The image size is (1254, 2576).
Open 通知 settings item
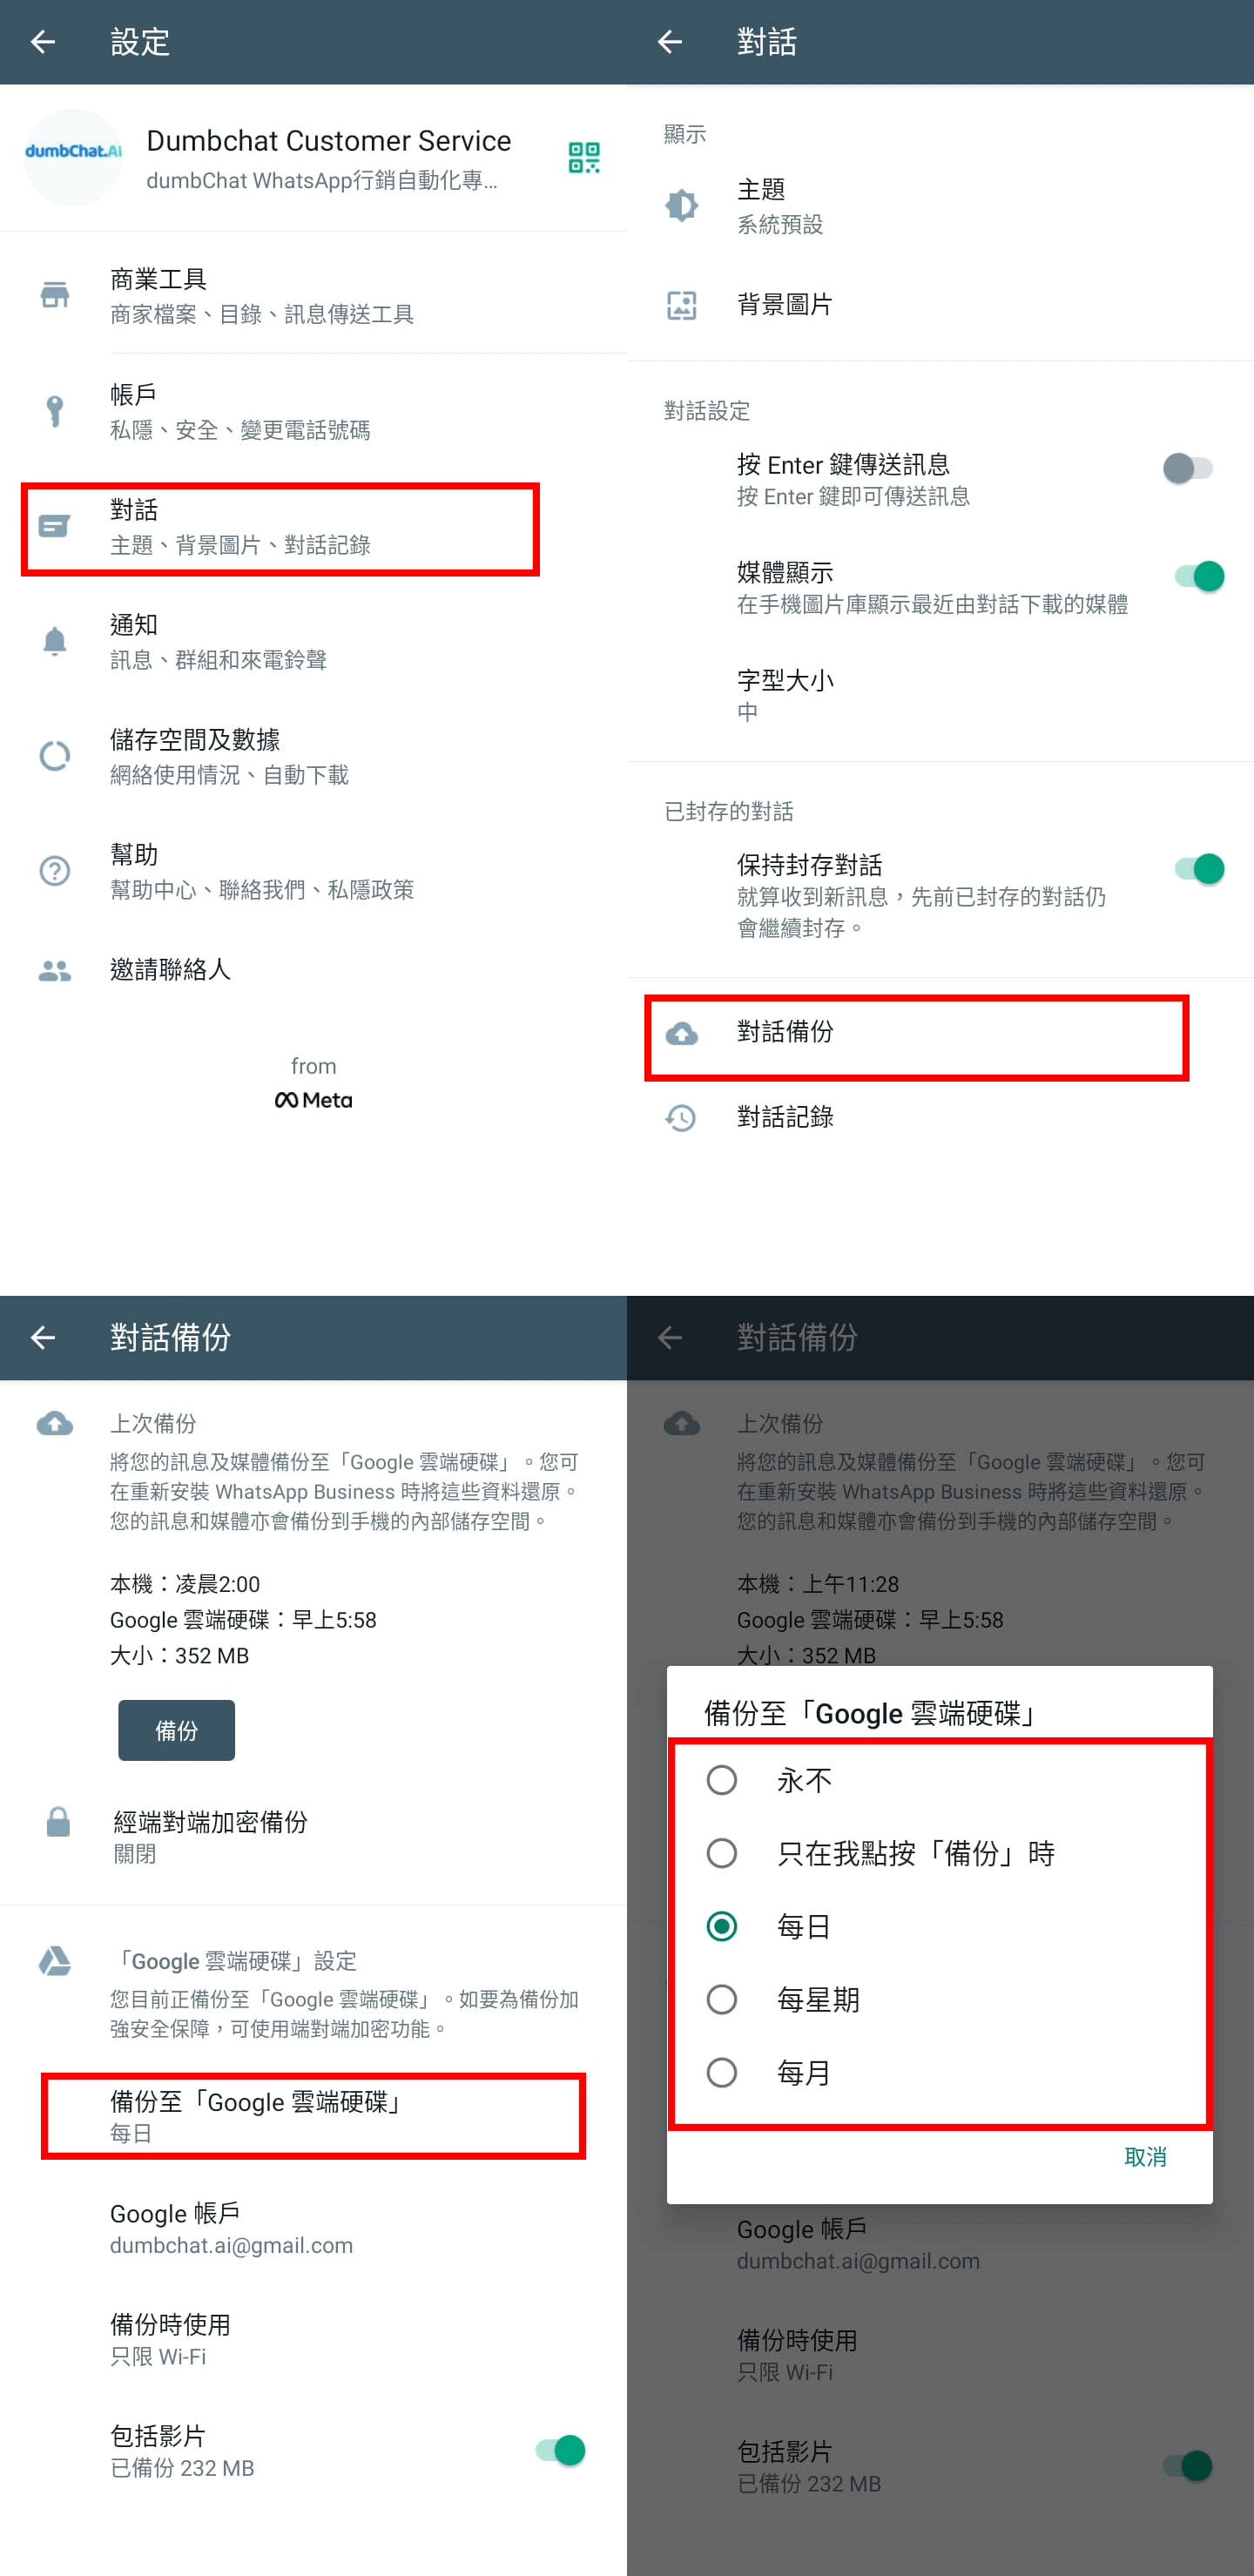(x=313, y=641)
